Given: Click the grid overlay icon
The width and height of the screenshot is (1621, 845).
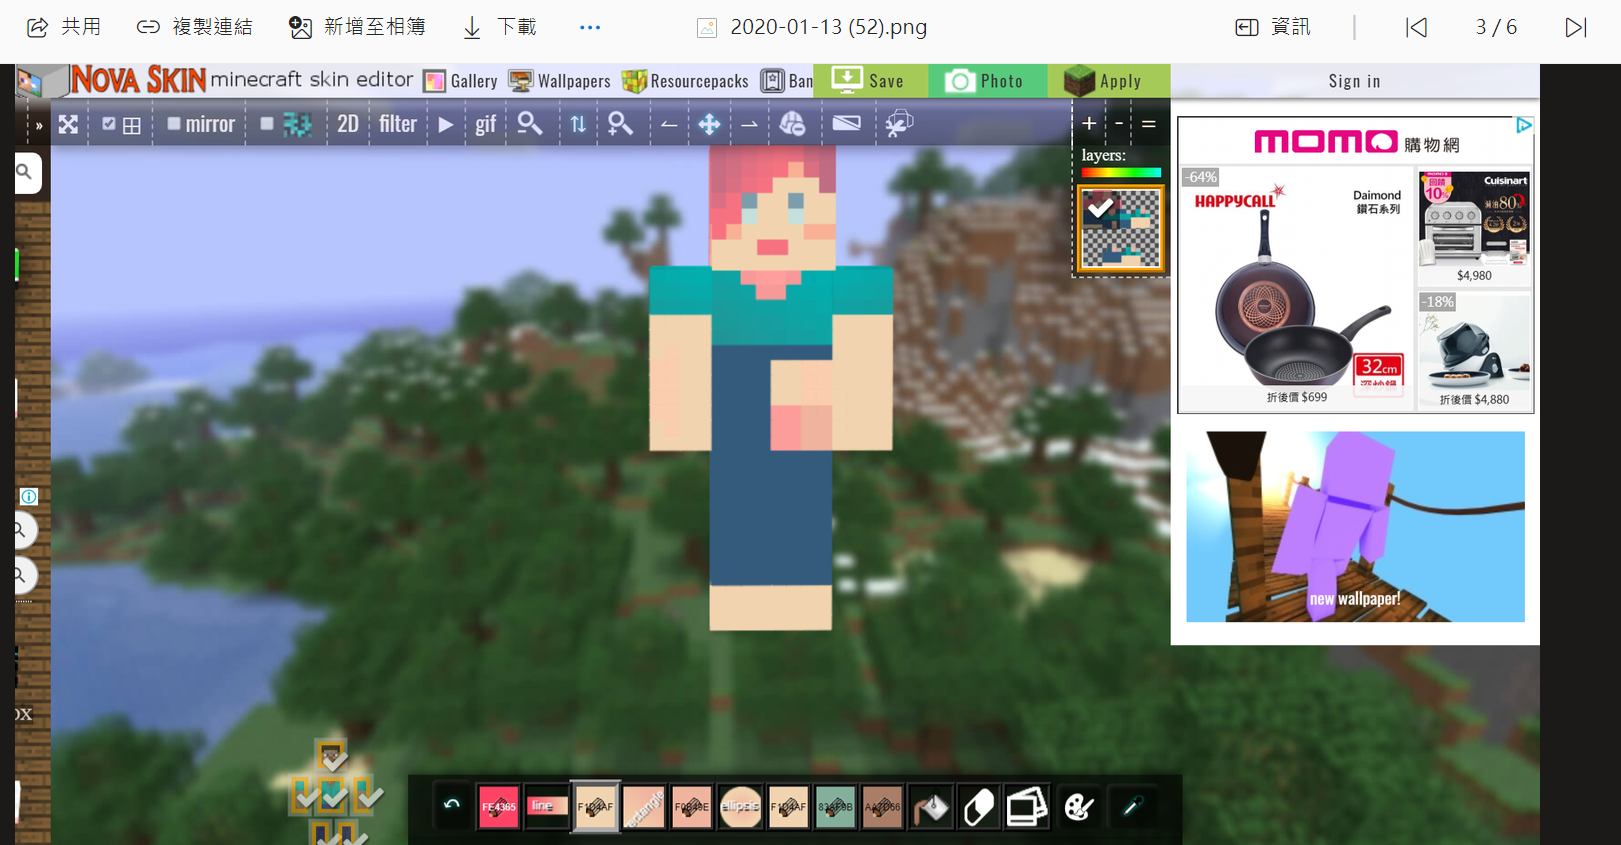Looking at the screenshot, I should [x=132, y=126].
